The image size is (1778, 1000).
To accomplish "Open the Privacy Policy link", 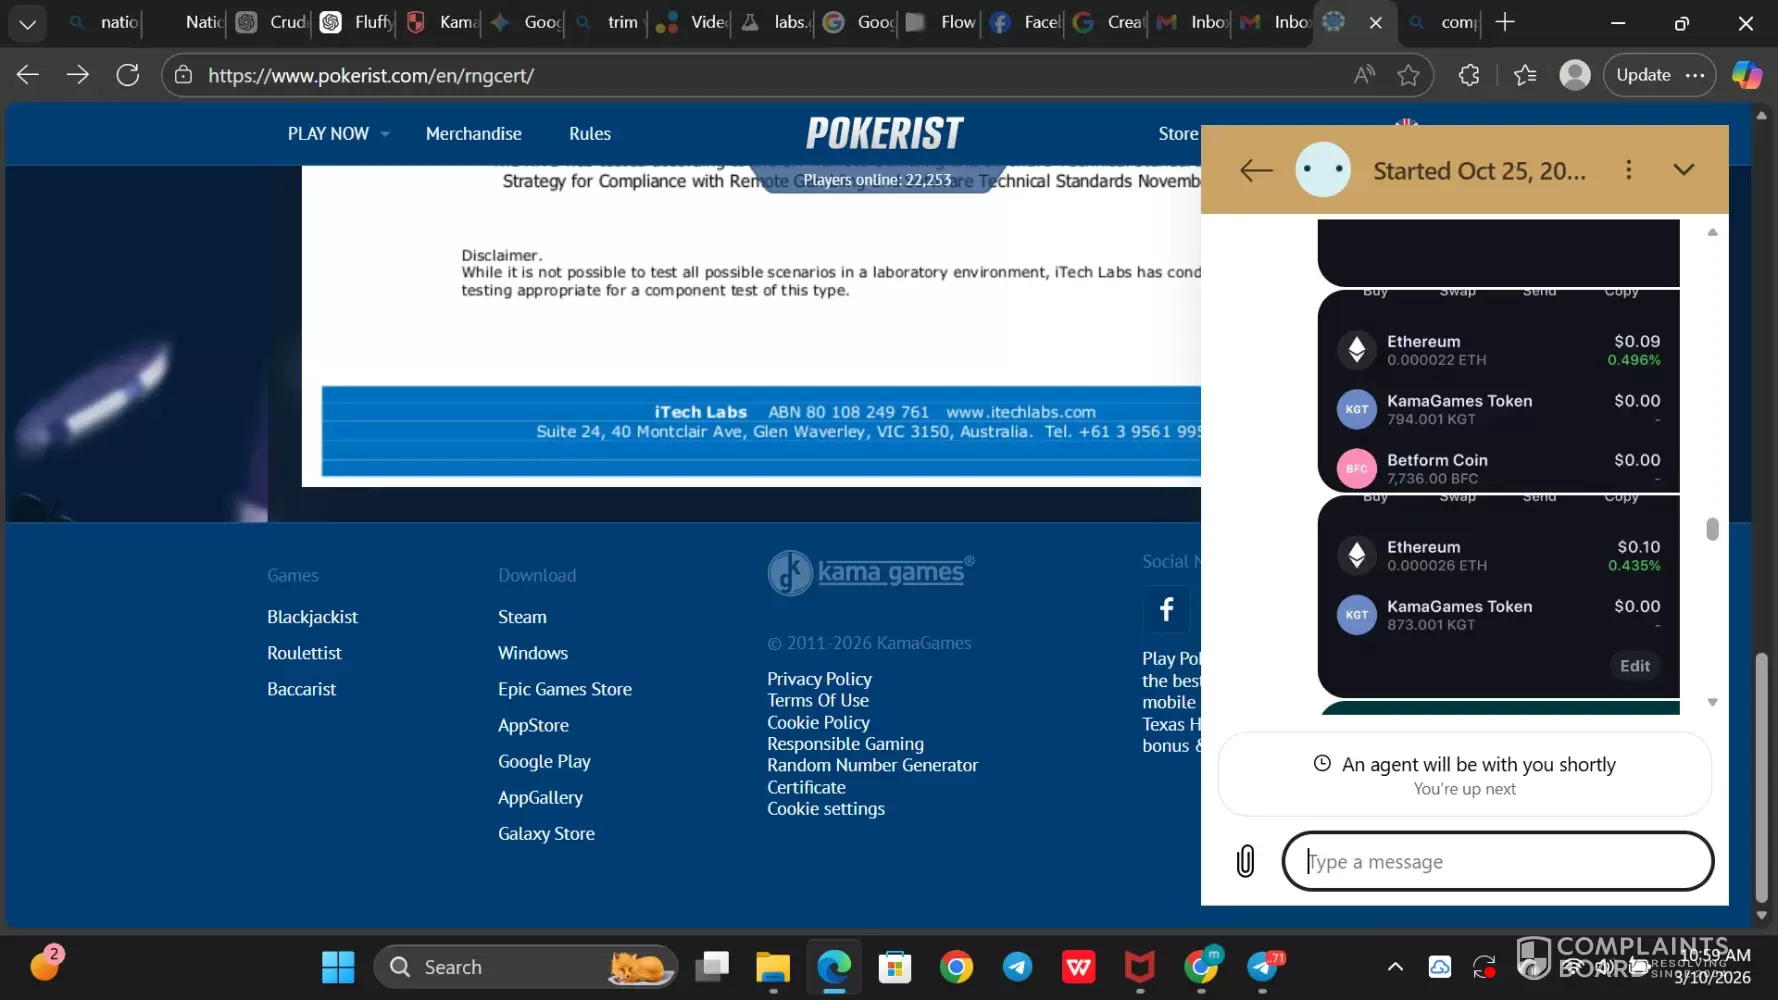I will click(819, 679).
